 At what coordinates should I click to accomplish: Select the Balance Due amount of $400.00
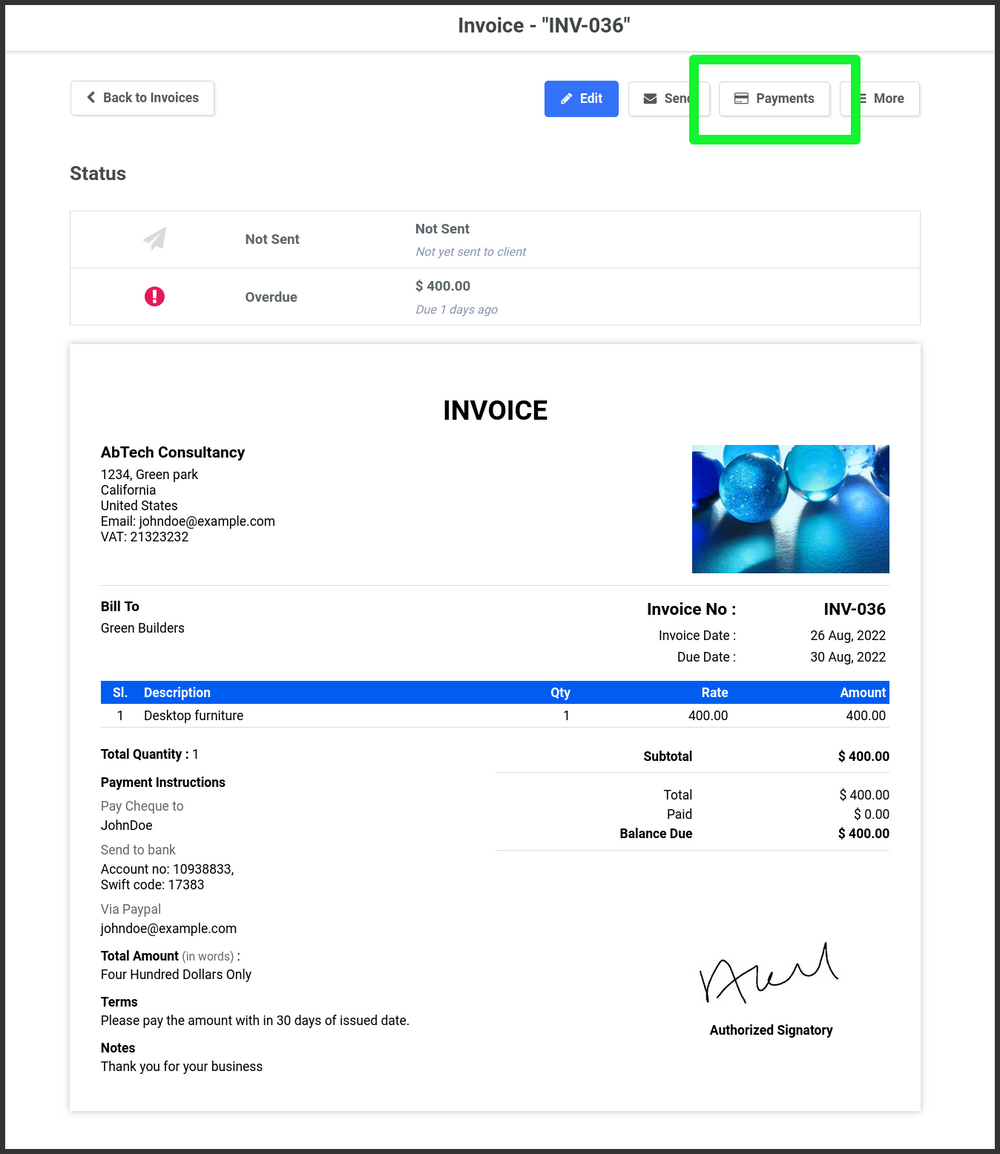863,833
